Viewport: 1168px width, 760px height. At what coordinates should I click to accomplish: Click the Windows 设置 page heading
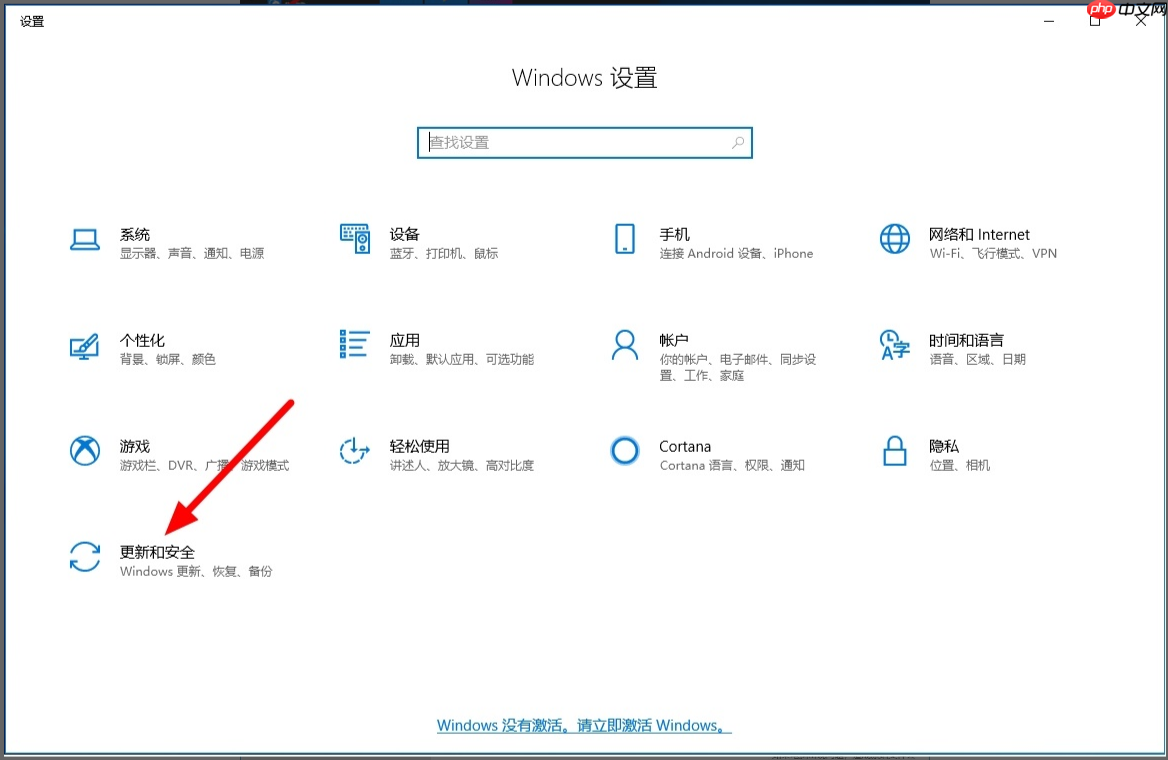click(x=584, y=77)
